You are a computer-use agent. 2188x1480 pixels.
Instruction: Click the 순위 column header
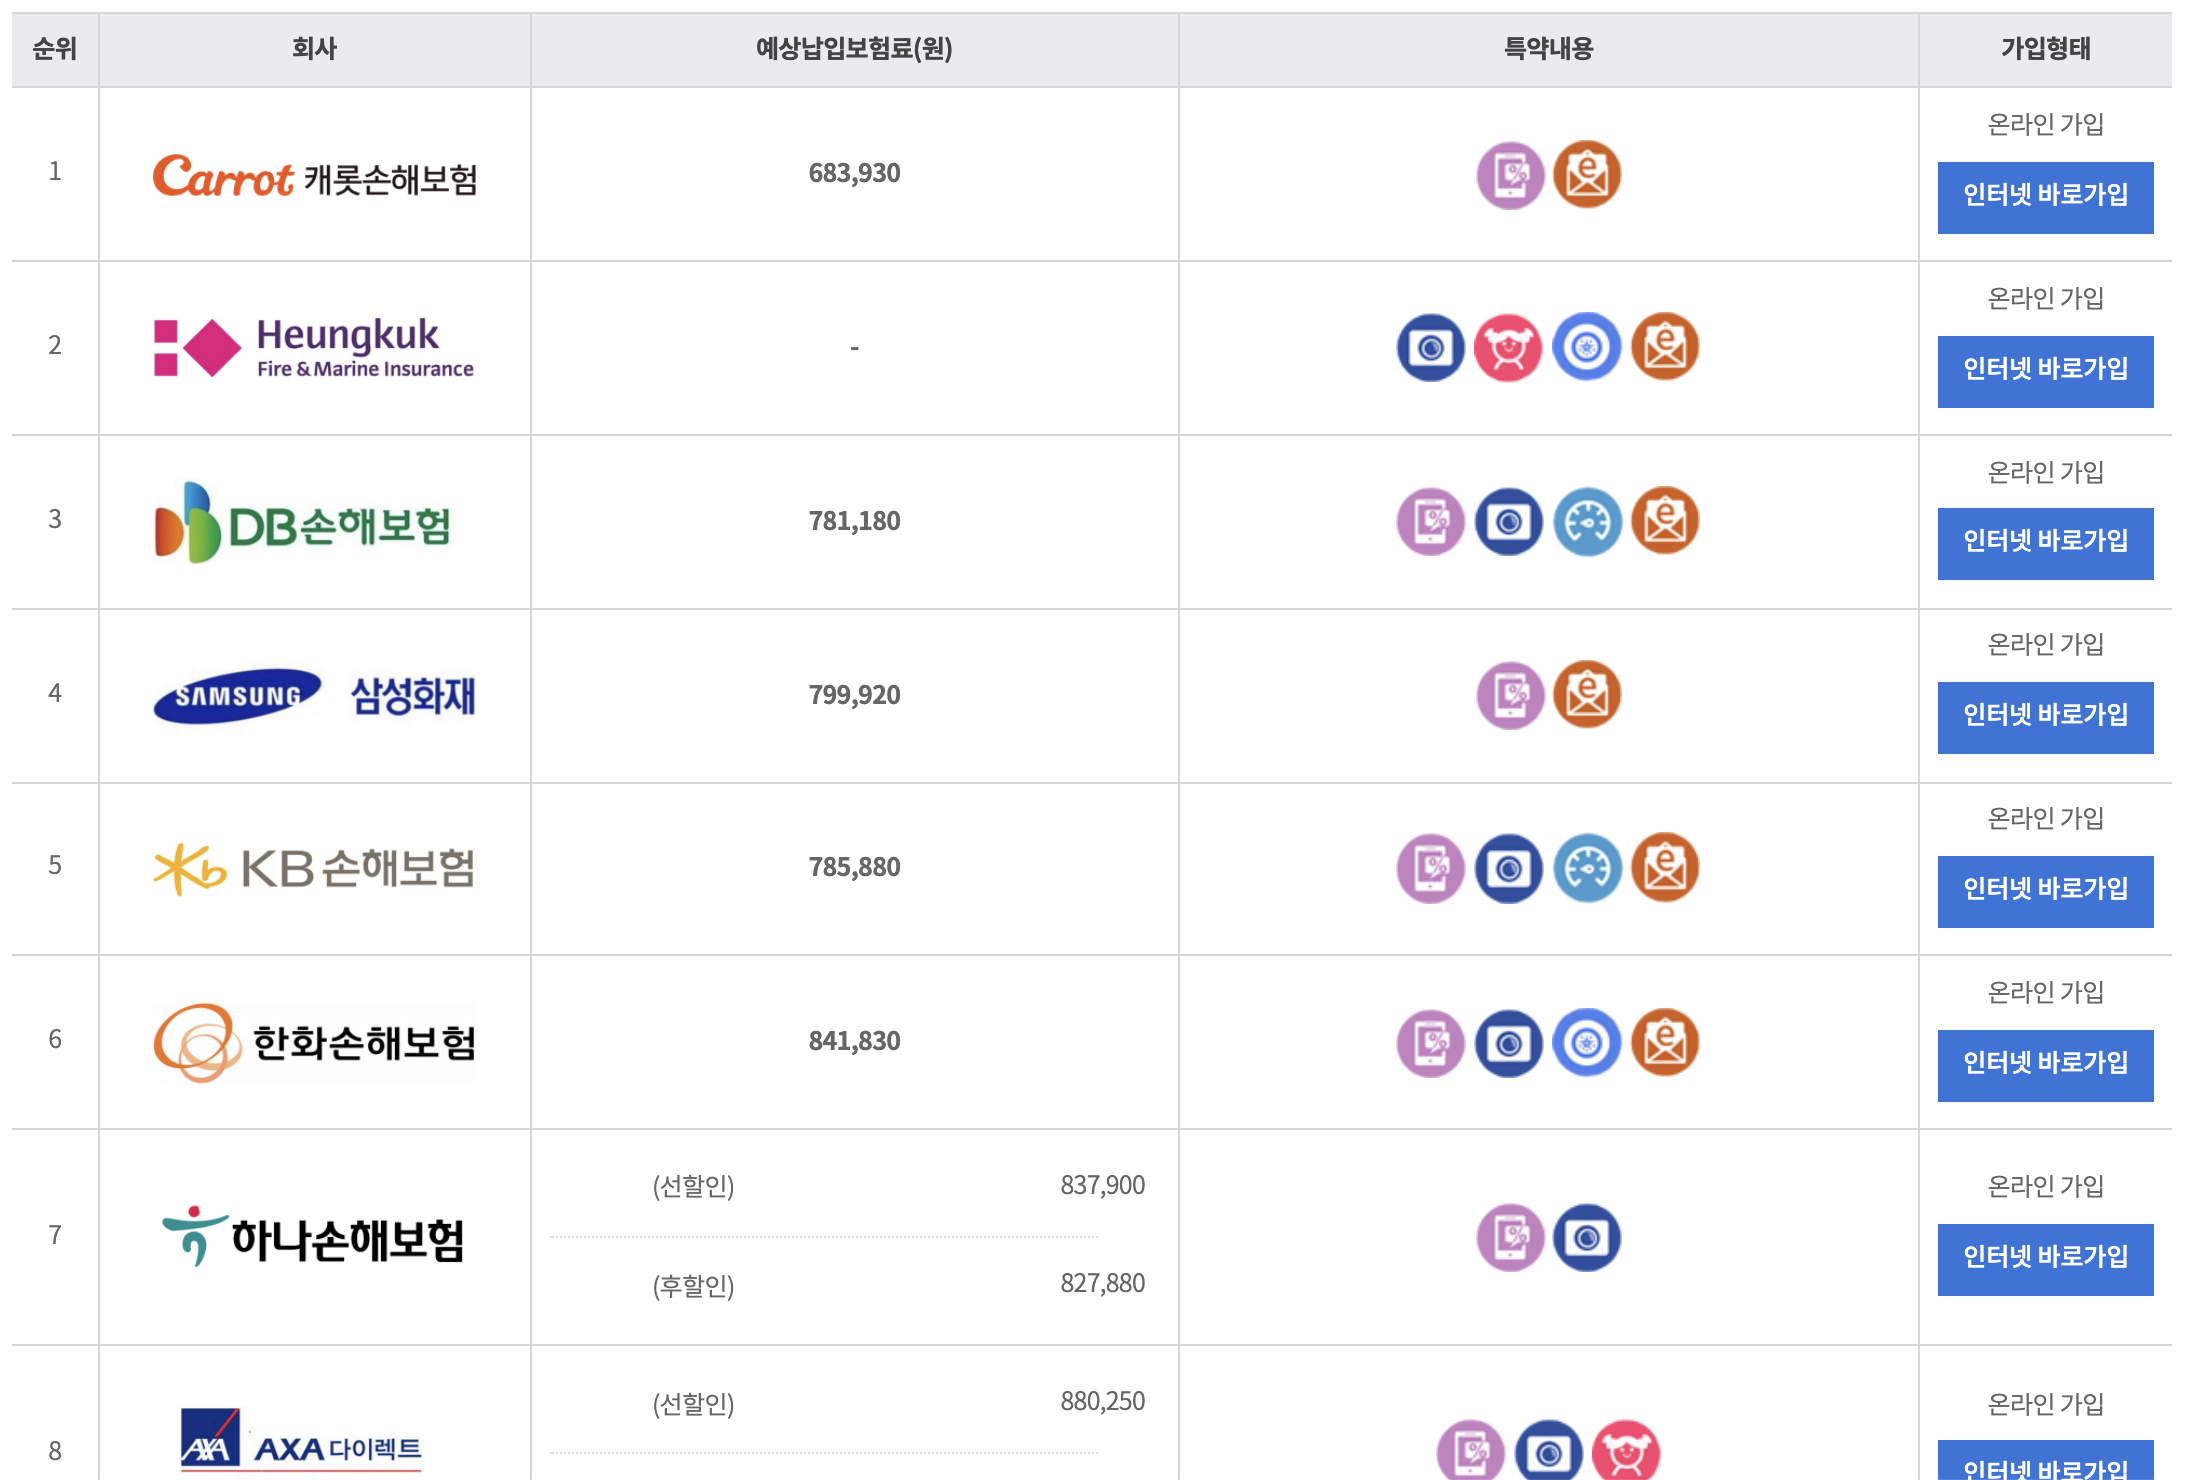tap(55, 49)
